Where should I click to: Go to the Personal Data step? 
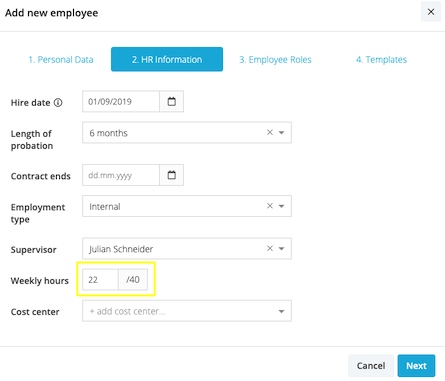click(x=61, y=60)
